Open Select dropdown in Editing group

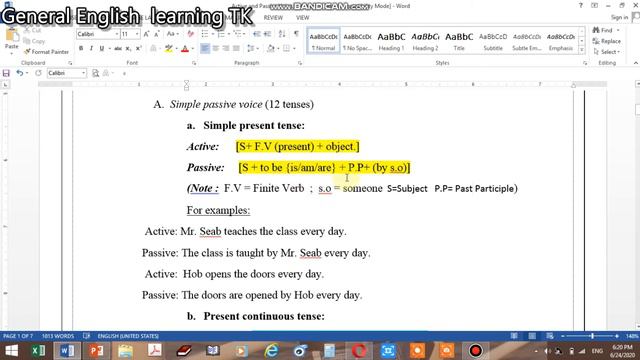coord(607,52)
